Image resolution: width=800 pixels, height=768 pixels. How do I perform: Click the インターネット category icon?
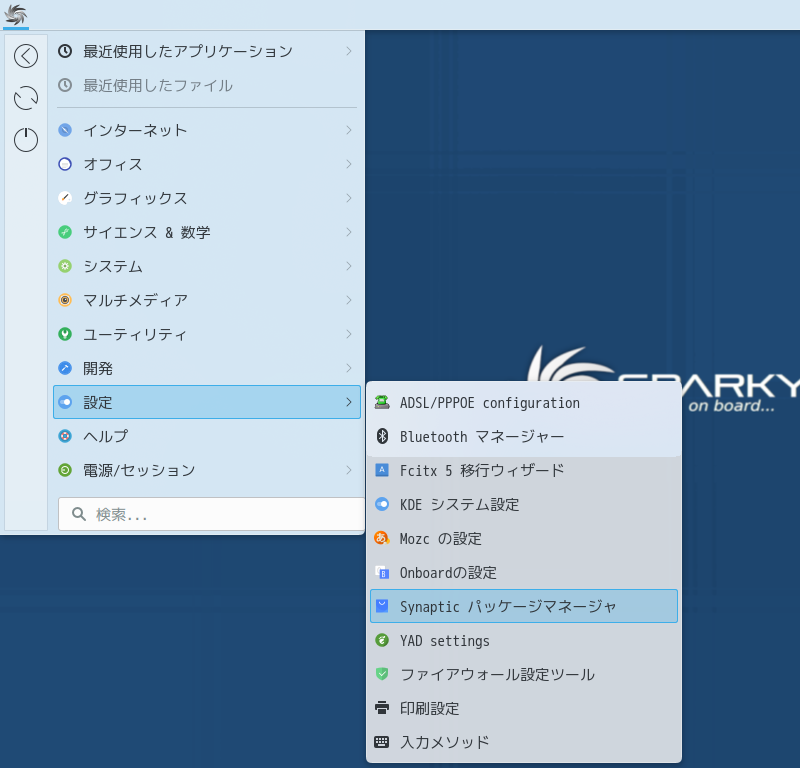pos(65,130)
